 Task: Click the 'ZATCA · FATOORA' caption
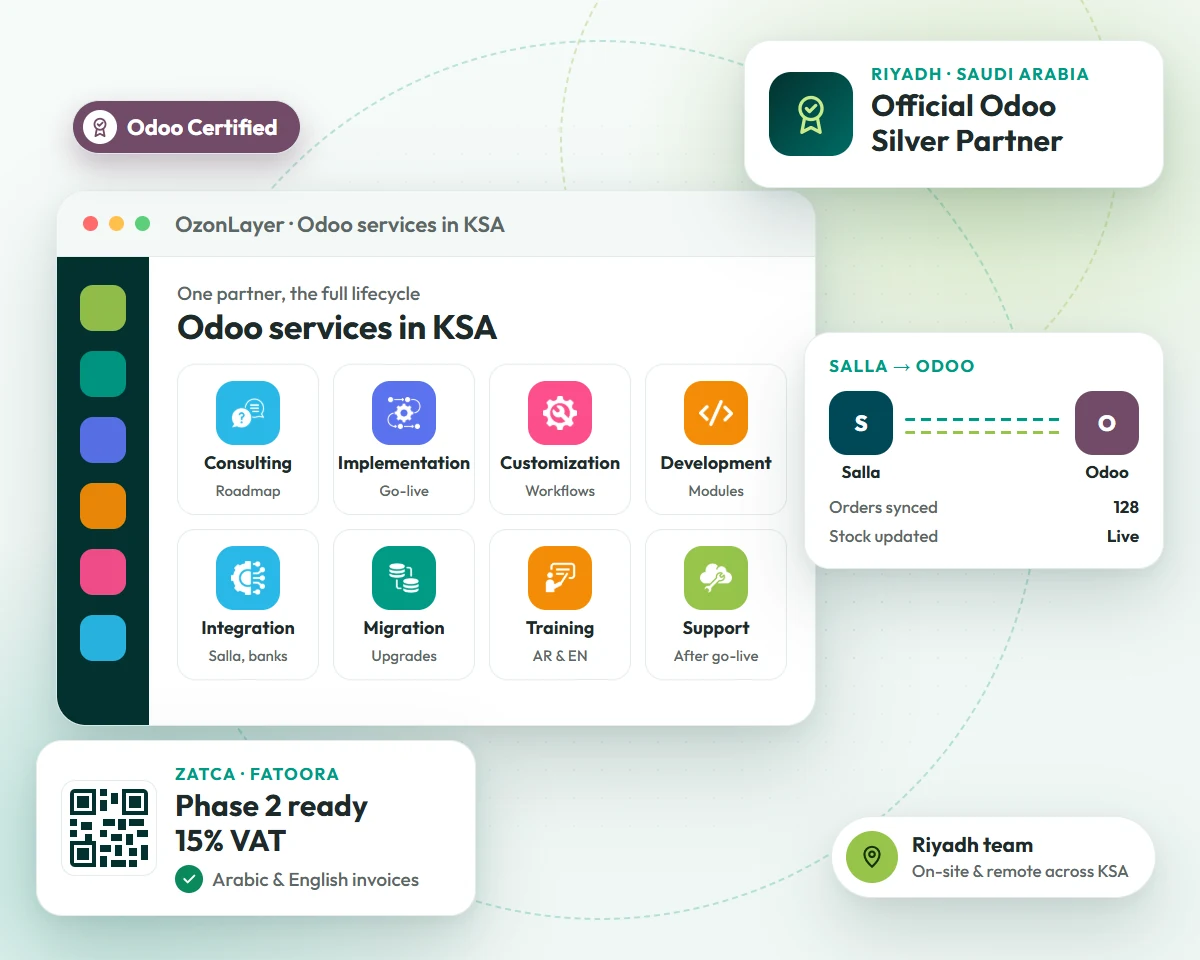[257, 774]
